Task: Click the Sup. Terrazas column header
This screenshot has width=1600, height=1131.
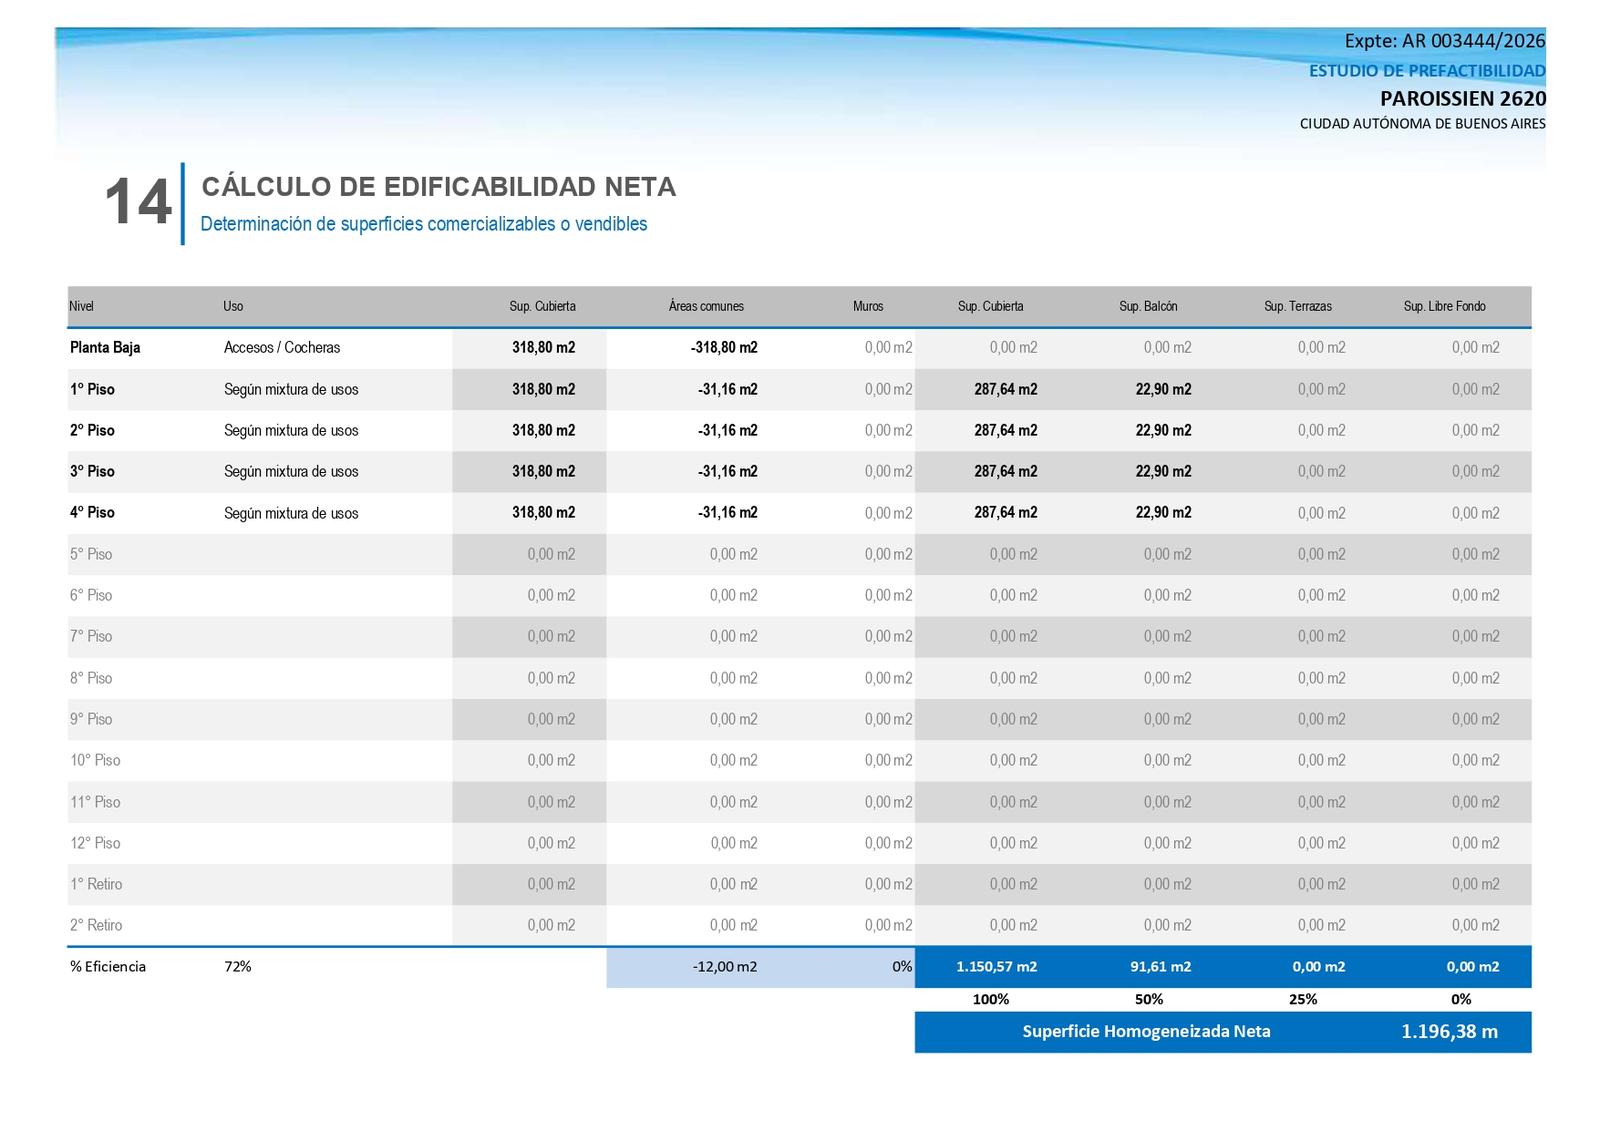Action: coord(1298,306)
